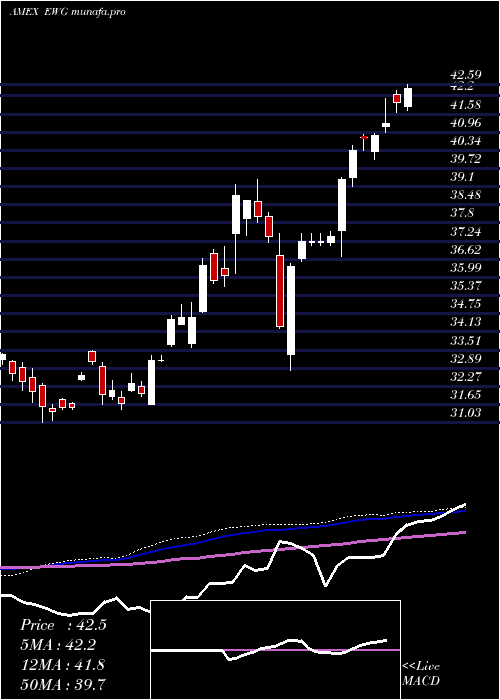Screen dimensions: 500x700
Task: Click the 35.37 price axis label
Action: tap(465, 286)
